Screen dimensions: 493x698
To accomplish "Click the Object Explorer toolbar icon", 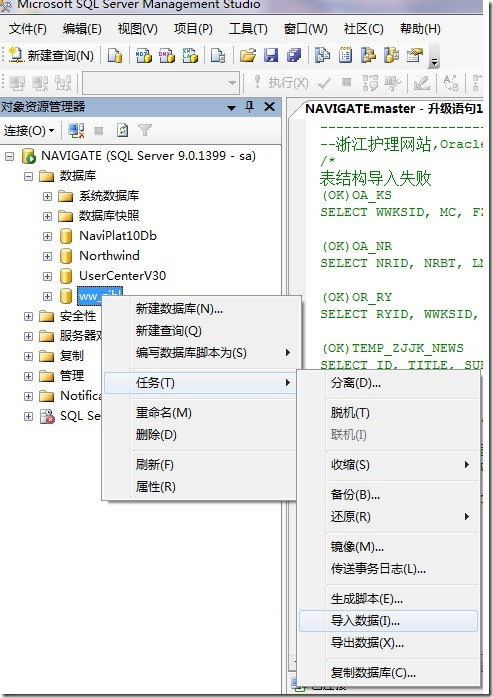I will [x=368, y=56].
